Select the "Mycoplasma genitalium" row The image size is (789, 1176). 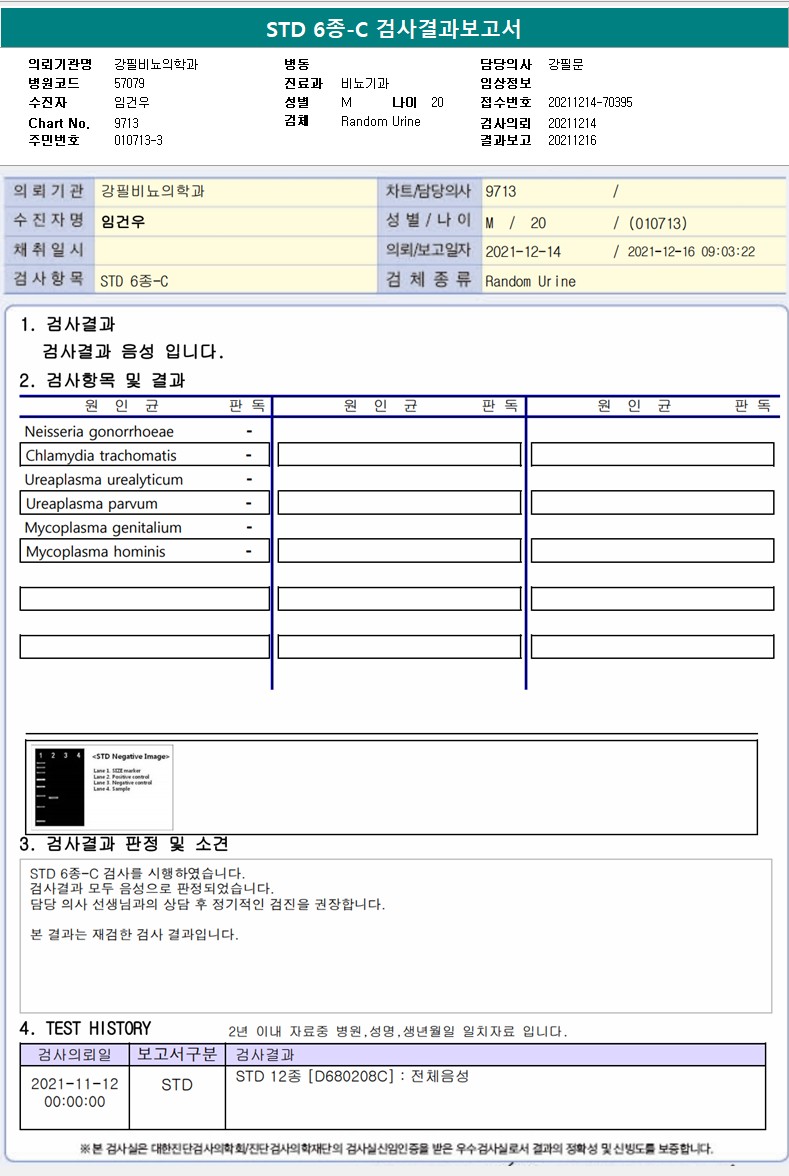pyautogui.click(x=145, y=527)
